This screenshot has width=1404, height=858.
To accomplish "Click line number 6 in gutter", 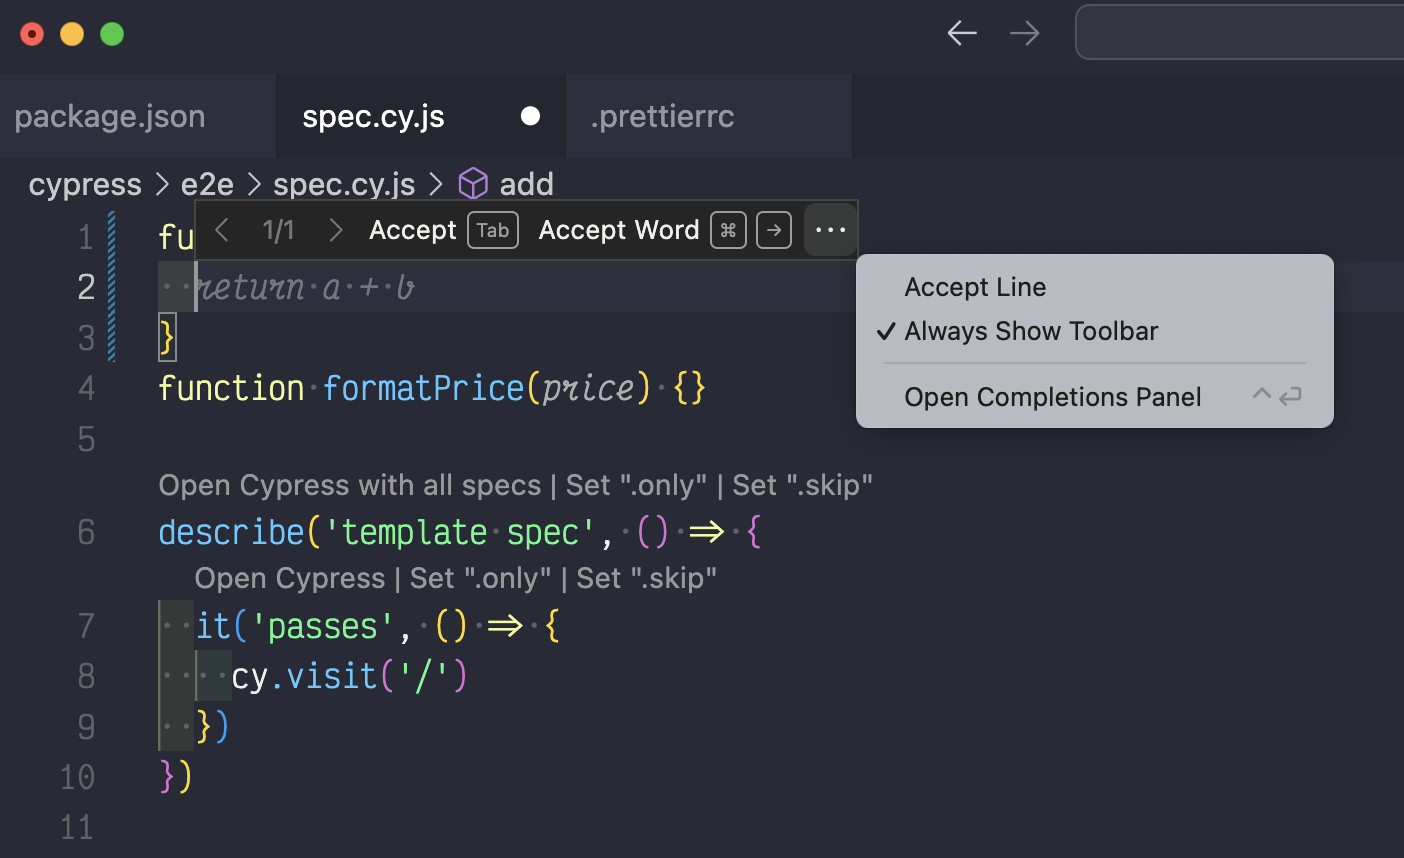I will coord(87,532).
